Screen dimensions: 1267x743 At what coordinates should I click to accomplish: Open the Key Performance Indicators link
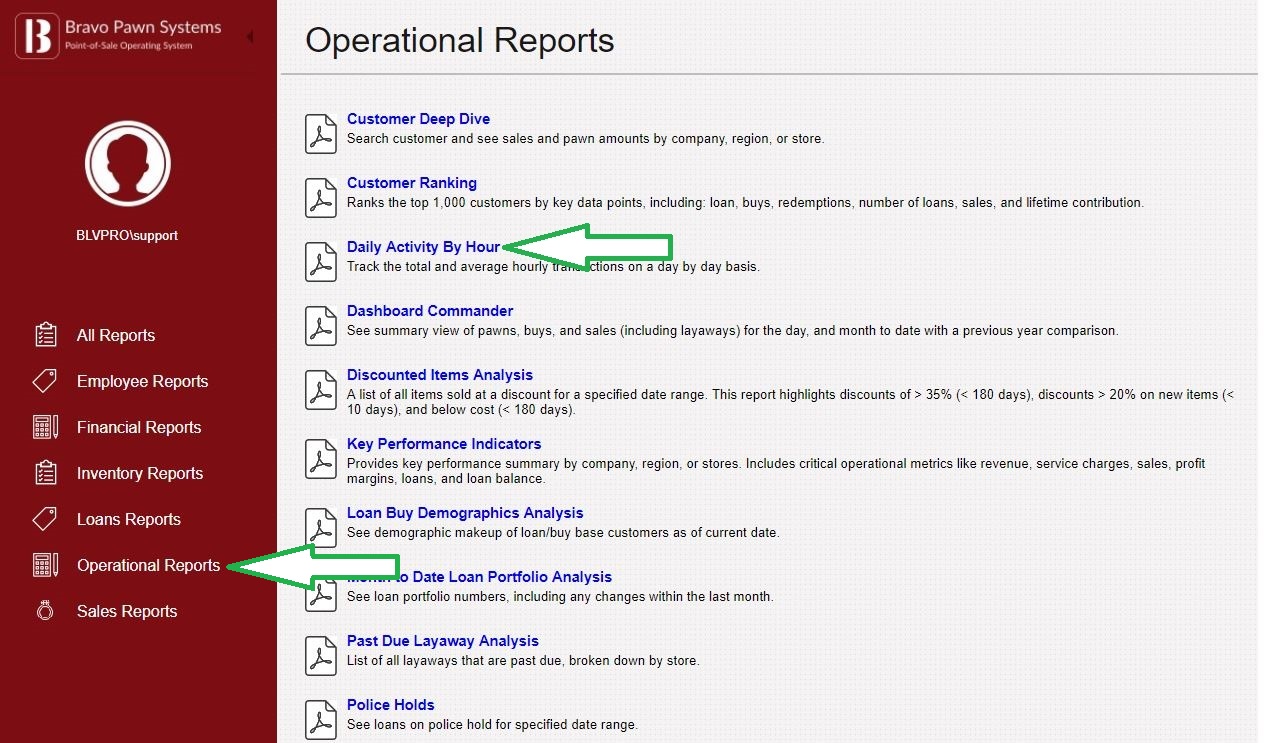click(x=444, y=444)
